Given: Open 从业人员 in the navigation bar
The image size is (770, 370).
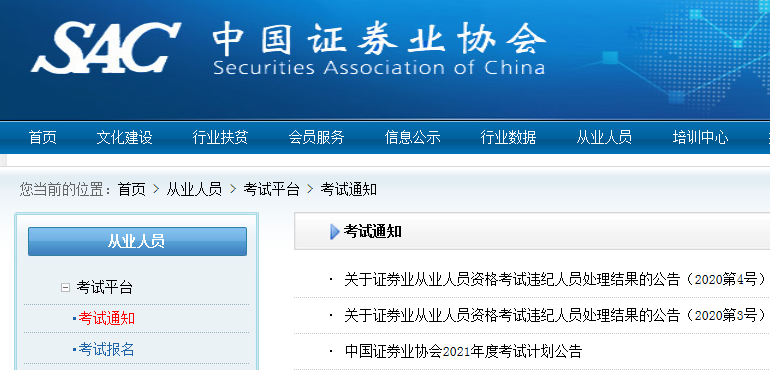Looking at the screenshot, I should 604,138.
